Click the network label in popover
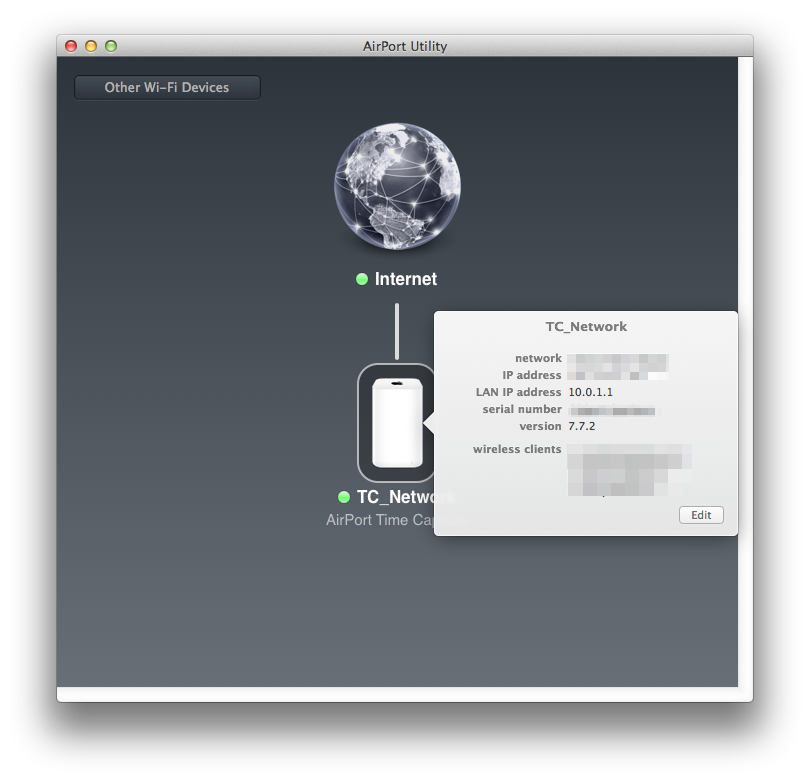Viewport: 810px width, 781px height. (x=538, y=358)
